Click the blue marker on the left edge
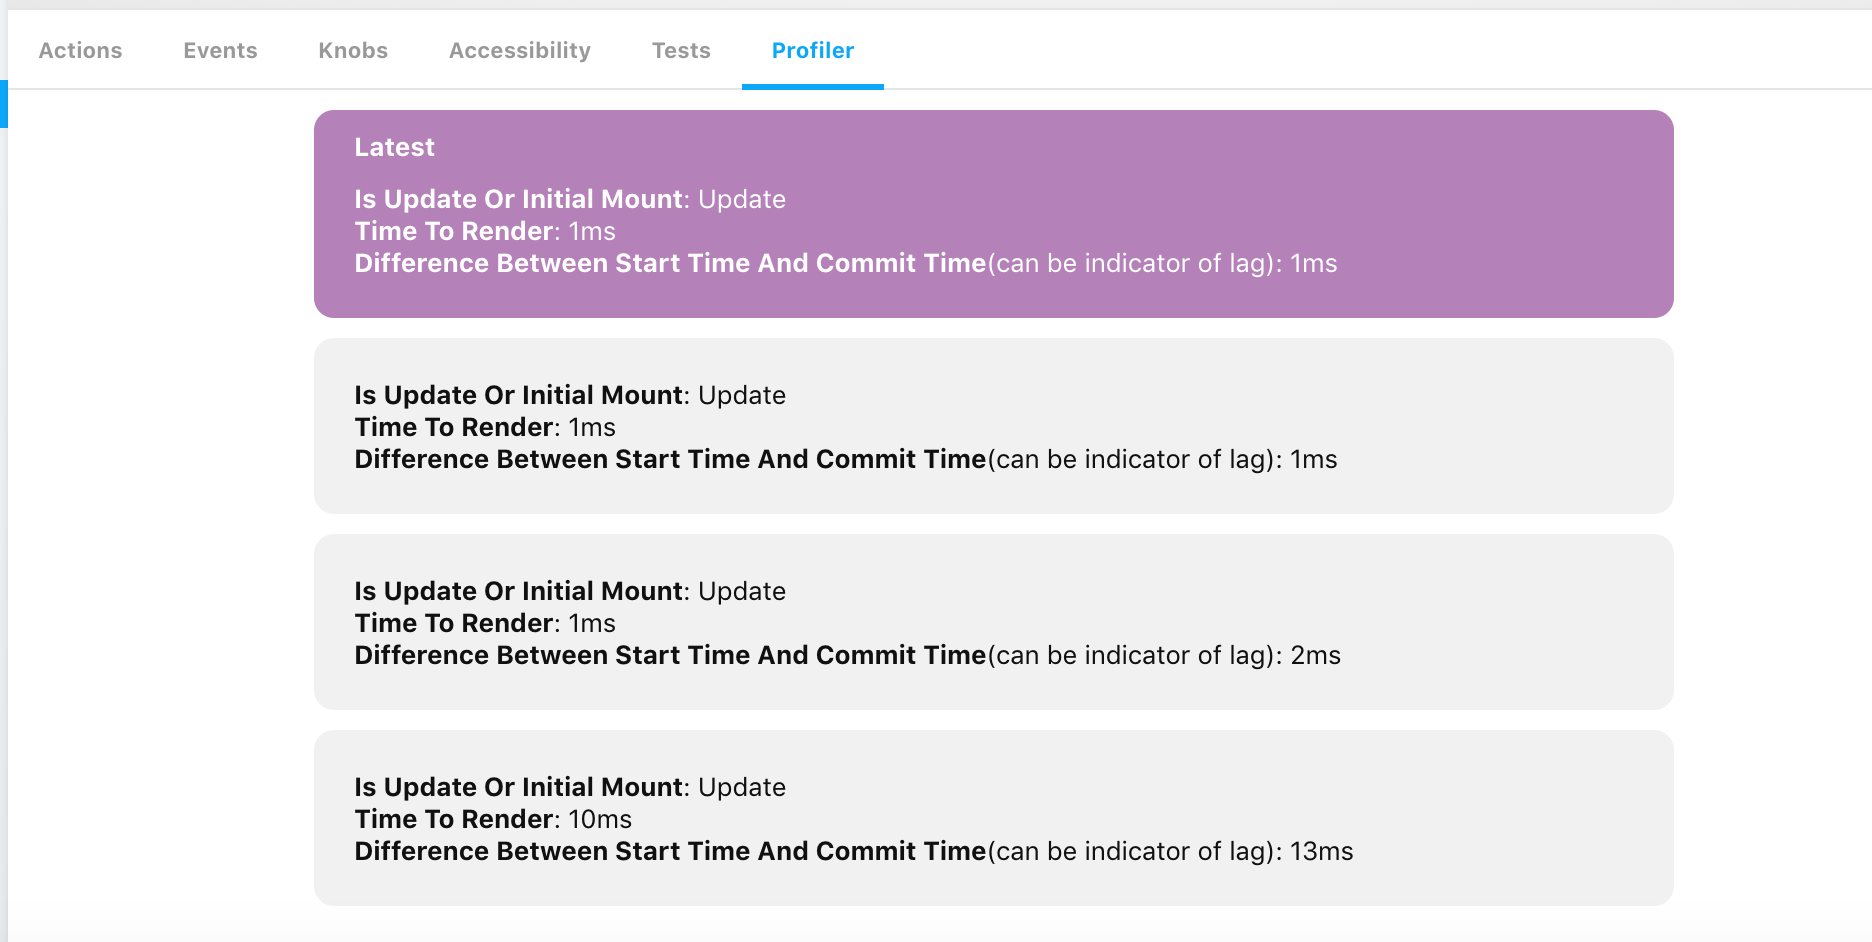Viewport: 1872px width, 942px height. point(4,104)
